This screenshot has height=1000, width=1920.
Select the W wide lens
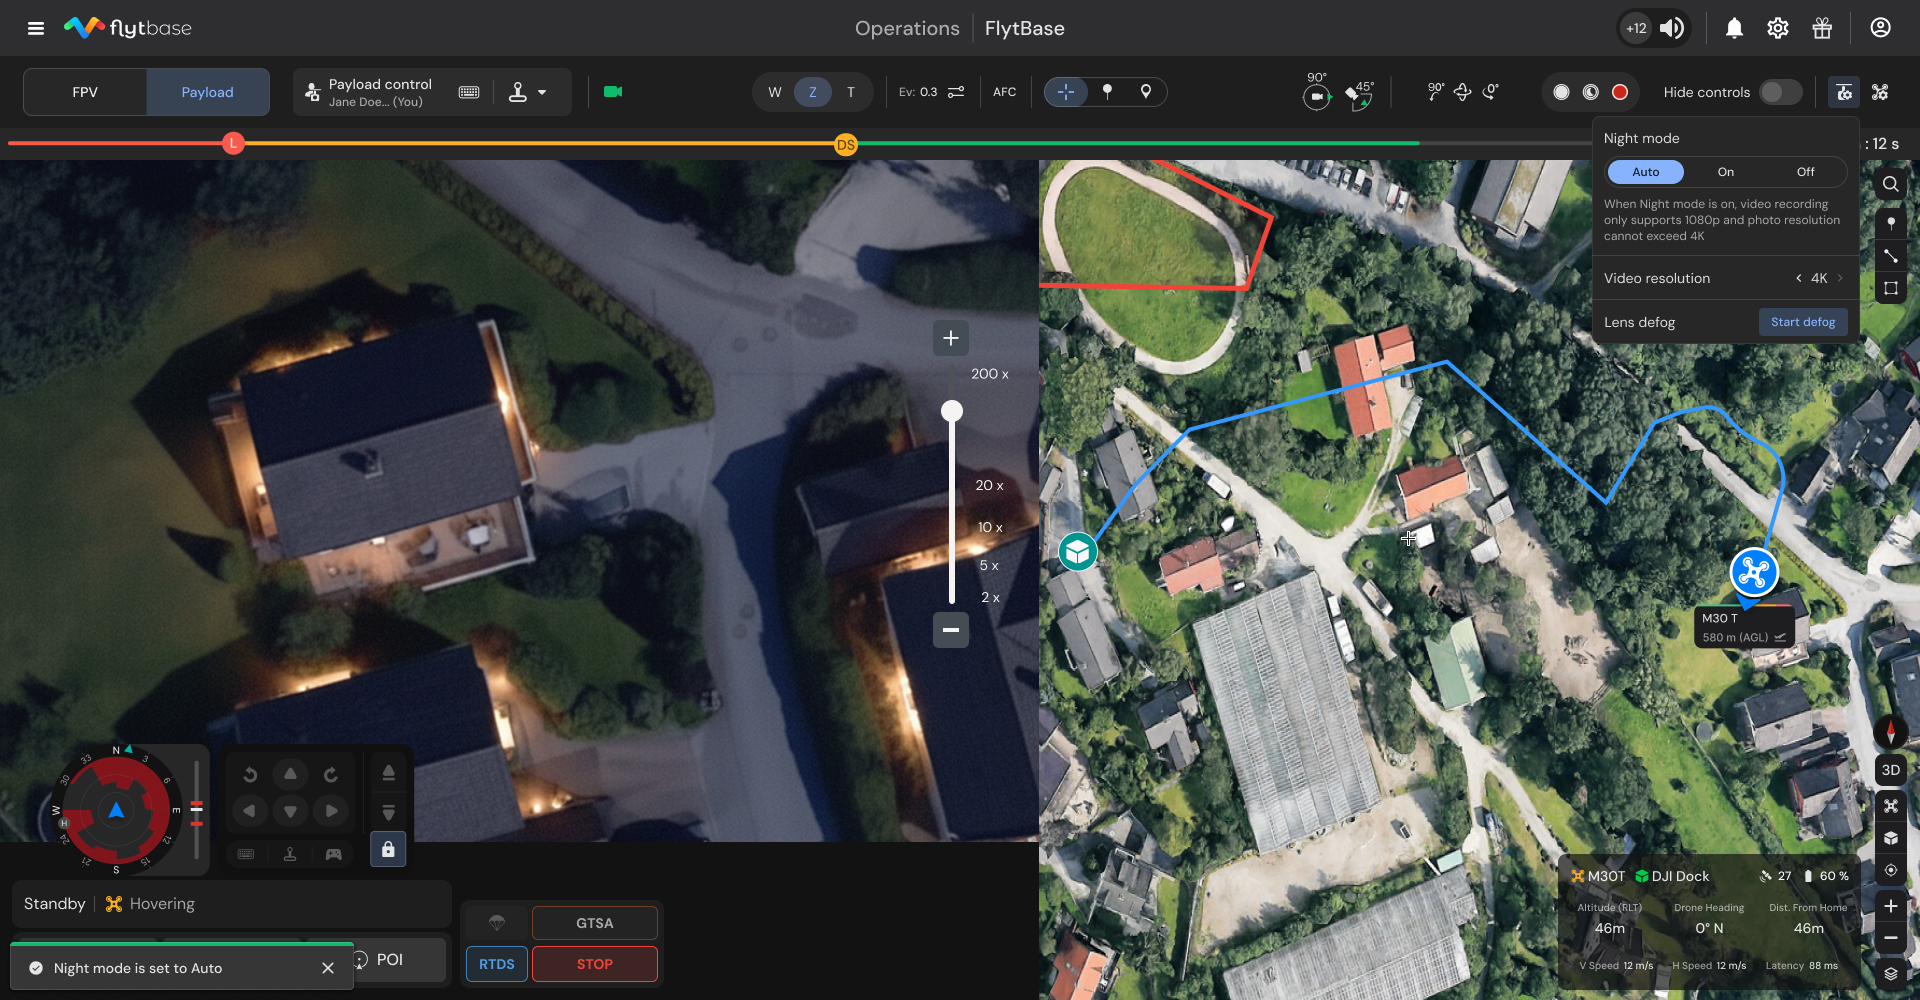pos(775,92)
